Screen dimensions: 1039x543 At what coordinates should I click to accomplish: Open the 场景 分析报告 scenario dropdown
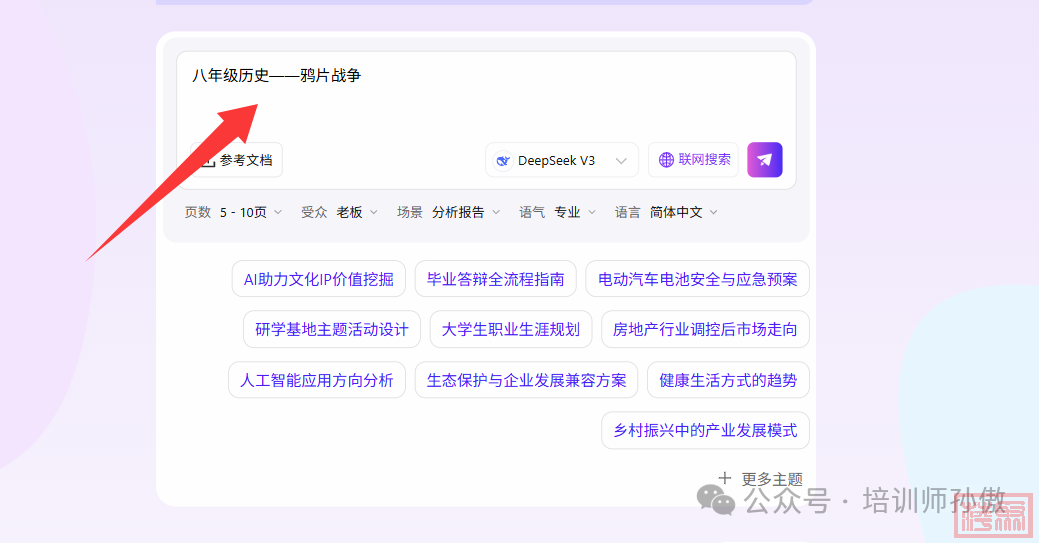pos(449,212)
